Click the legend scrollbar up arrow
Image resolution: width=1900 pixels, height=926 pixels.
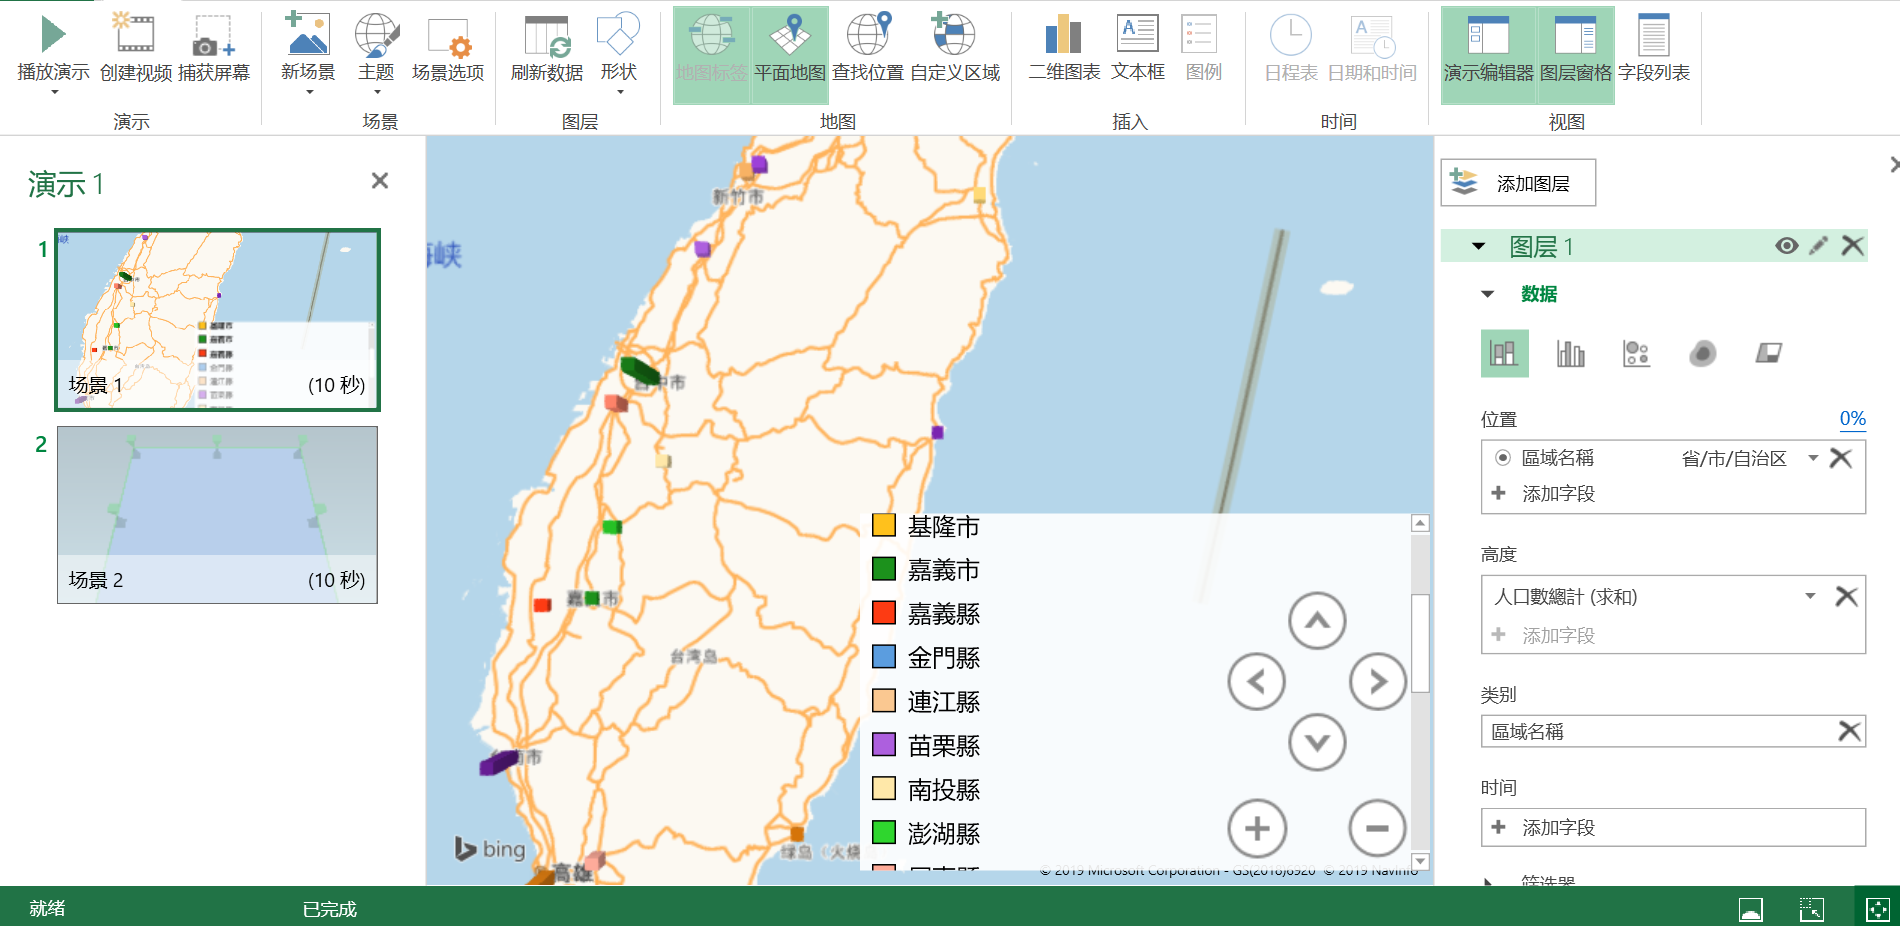[x=1420, y=523]
